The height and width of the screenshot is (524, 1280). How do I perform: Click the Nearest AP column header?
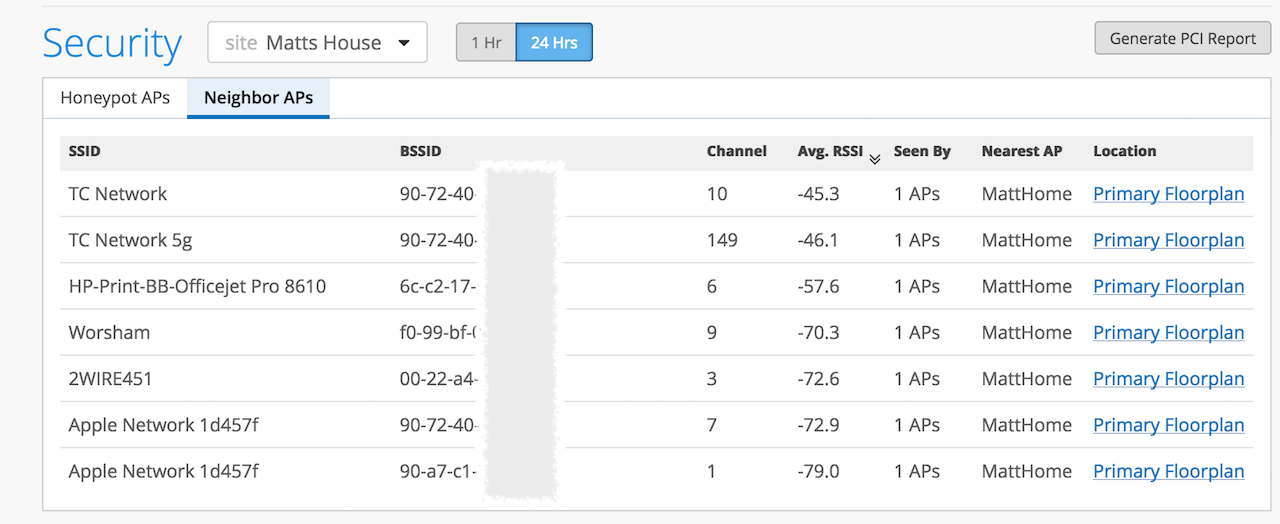(1021, 151)
